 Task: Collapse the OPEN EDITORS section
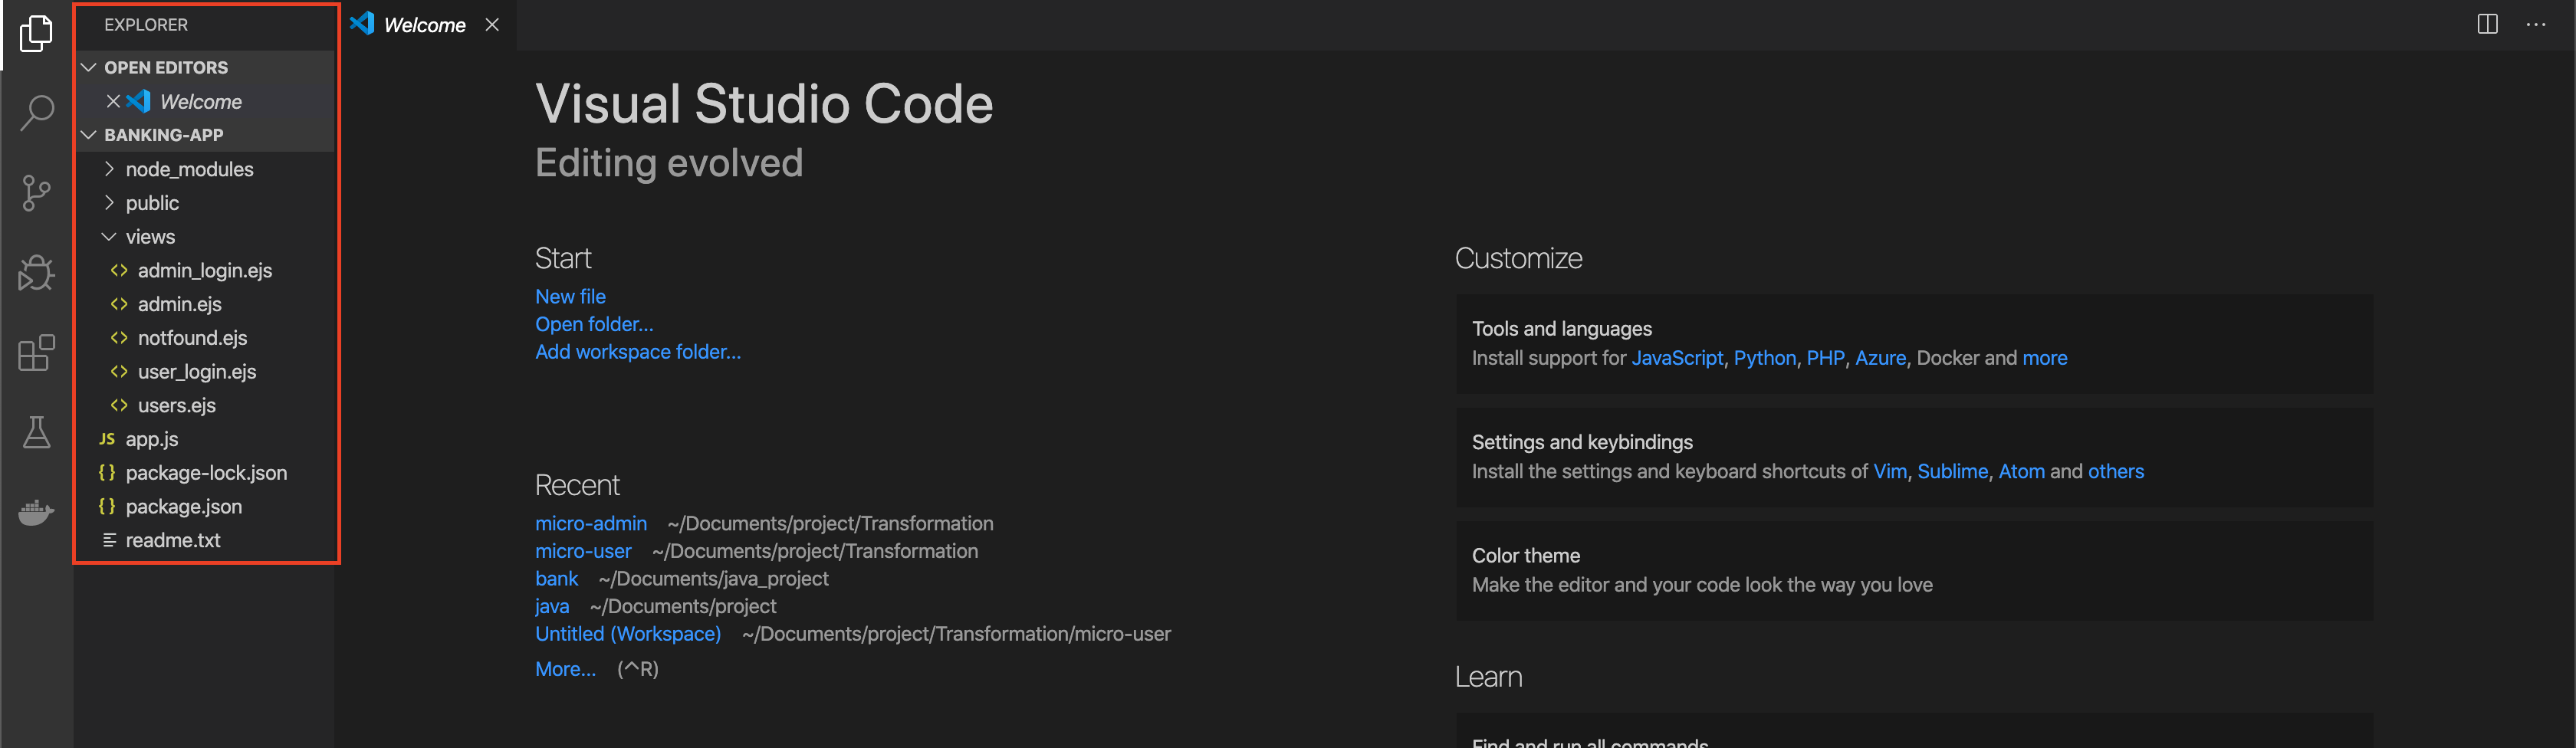[x=89, y=67]
